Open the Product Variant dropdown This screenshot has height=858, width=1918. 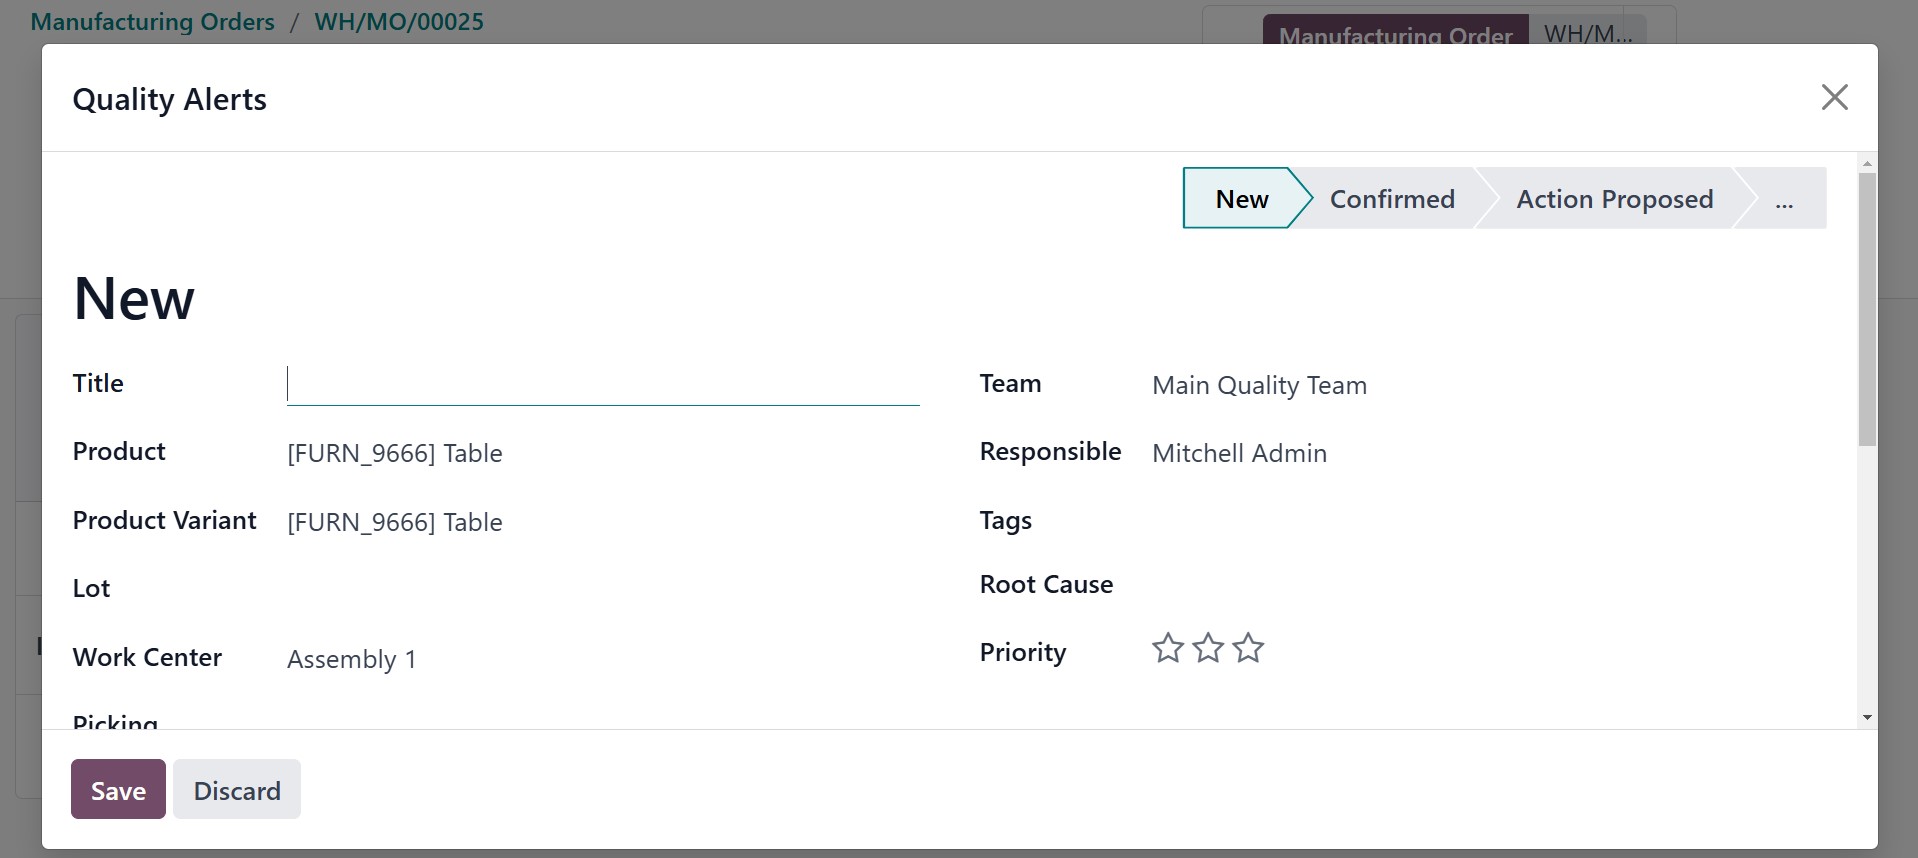[600, 522]
